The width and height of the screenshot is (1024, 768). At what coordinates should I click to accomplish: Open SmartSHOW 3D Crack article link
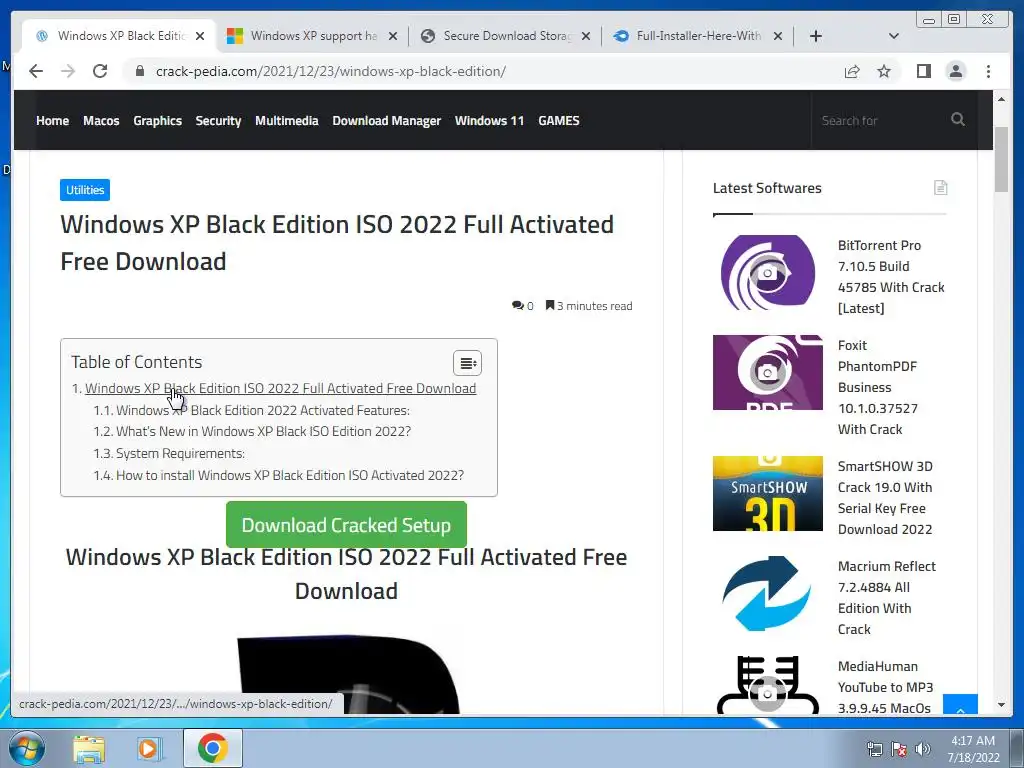[885, 498]
